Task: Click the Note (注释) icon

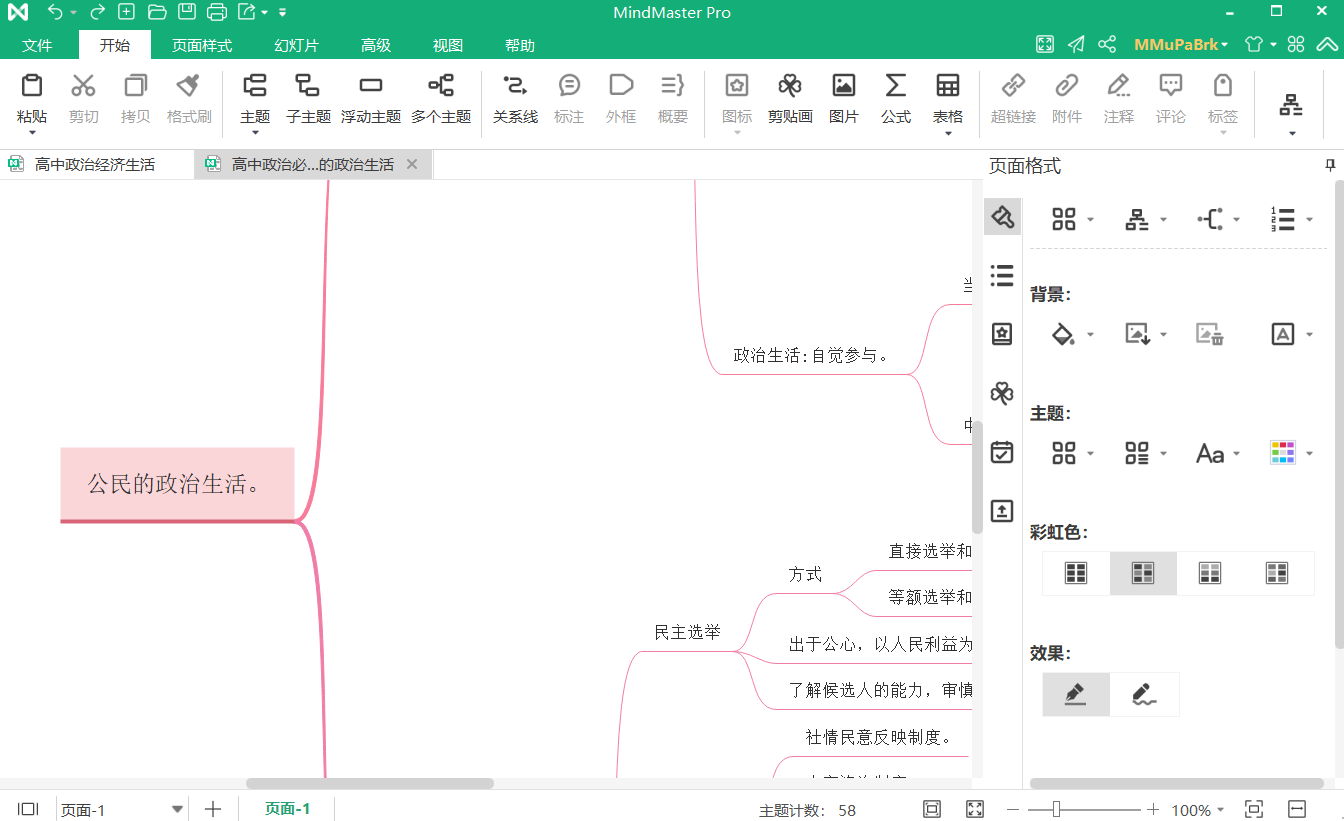Action: coord(1119,86)
